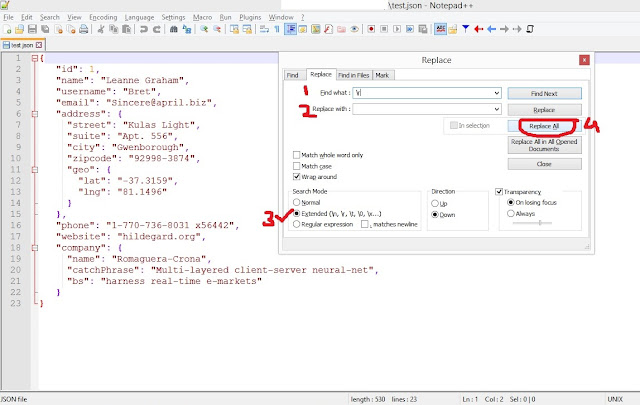
Task: Toggle the '. matches newline' checkbox
Action: (x=364, y=224)
